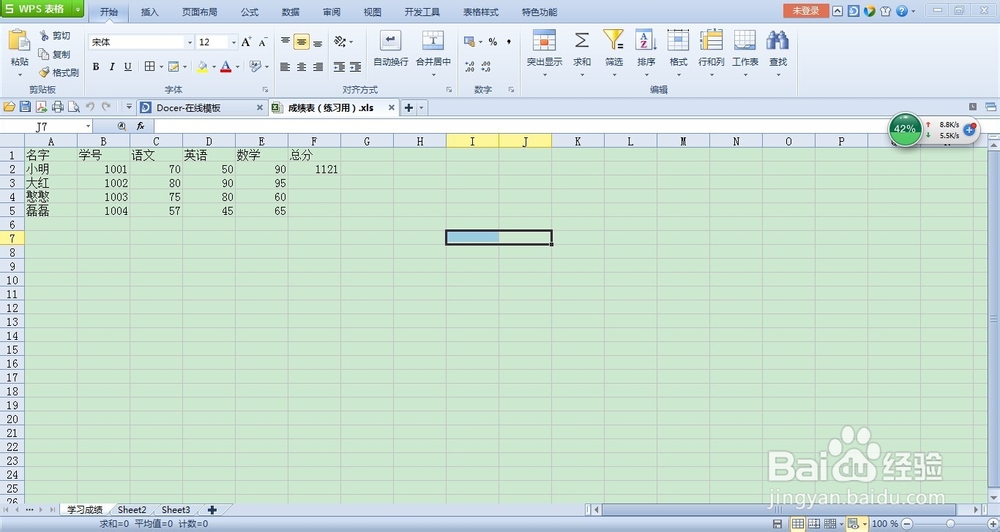Image resolution: width=1000 pixels, height=532 pixels.
Task: Click the Format (格式) cells icon
Action: coord(678,40)
